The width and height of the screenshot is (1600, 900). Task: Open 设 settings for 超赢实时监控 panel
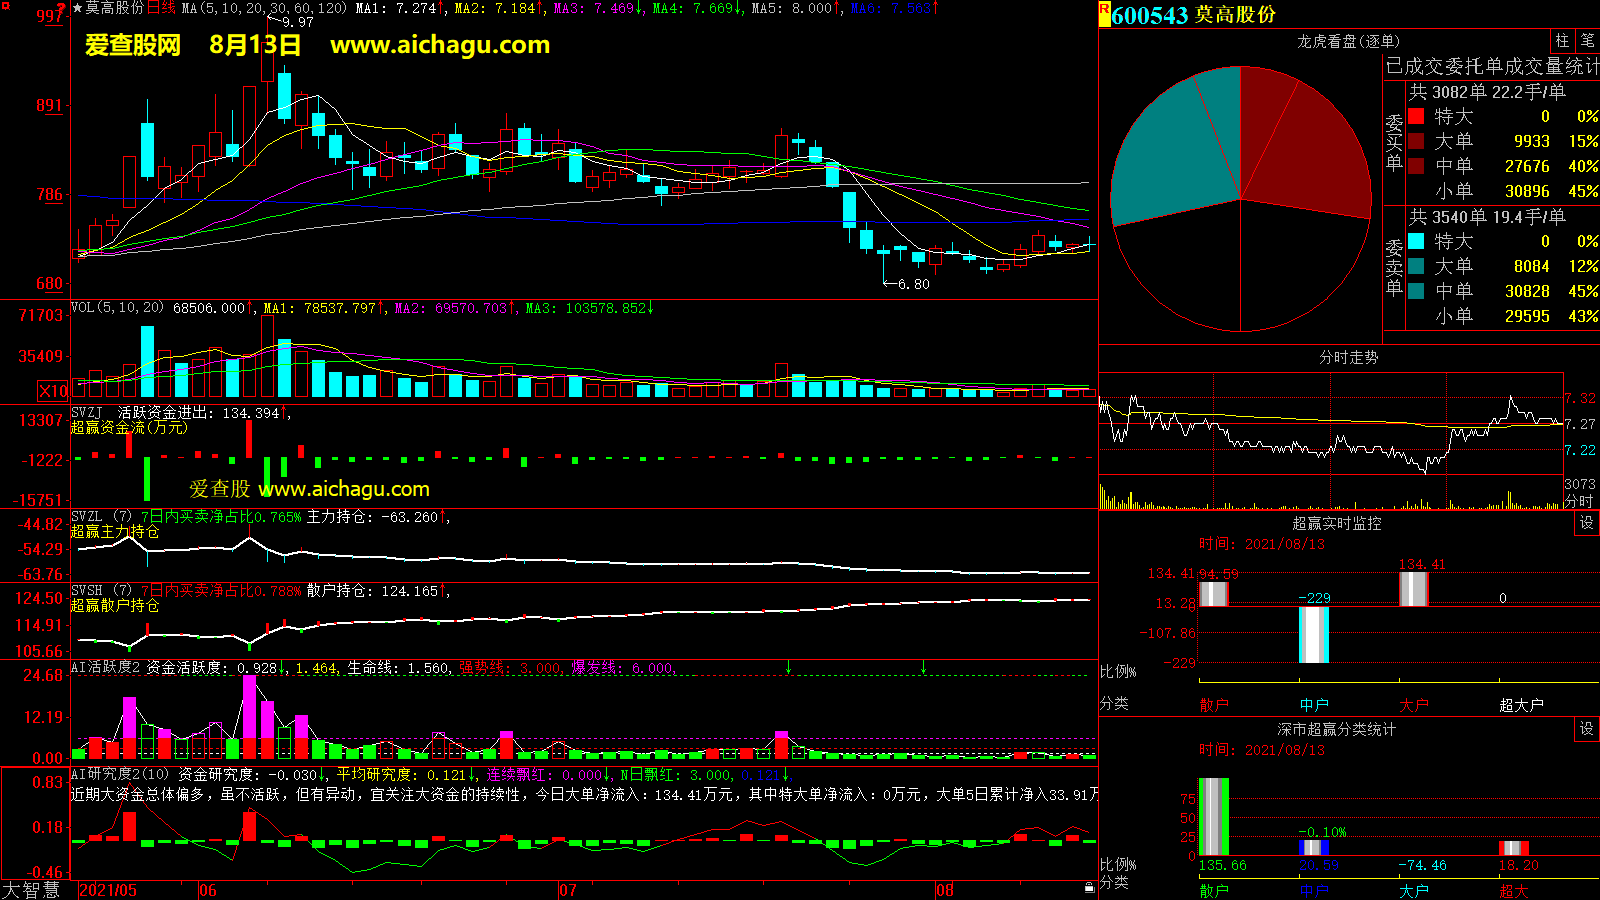[1586, 523]
